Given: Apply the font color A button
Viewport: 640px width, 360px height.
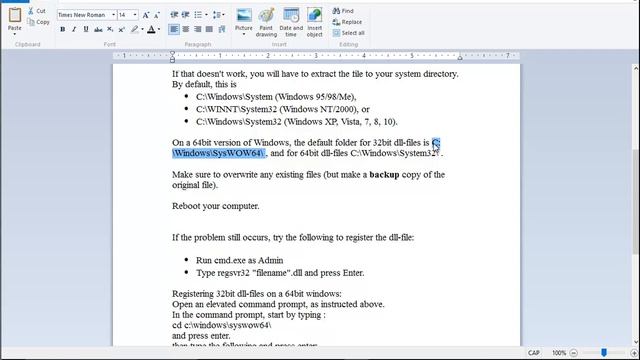Looking at the screenshot, I should (151, 29).
